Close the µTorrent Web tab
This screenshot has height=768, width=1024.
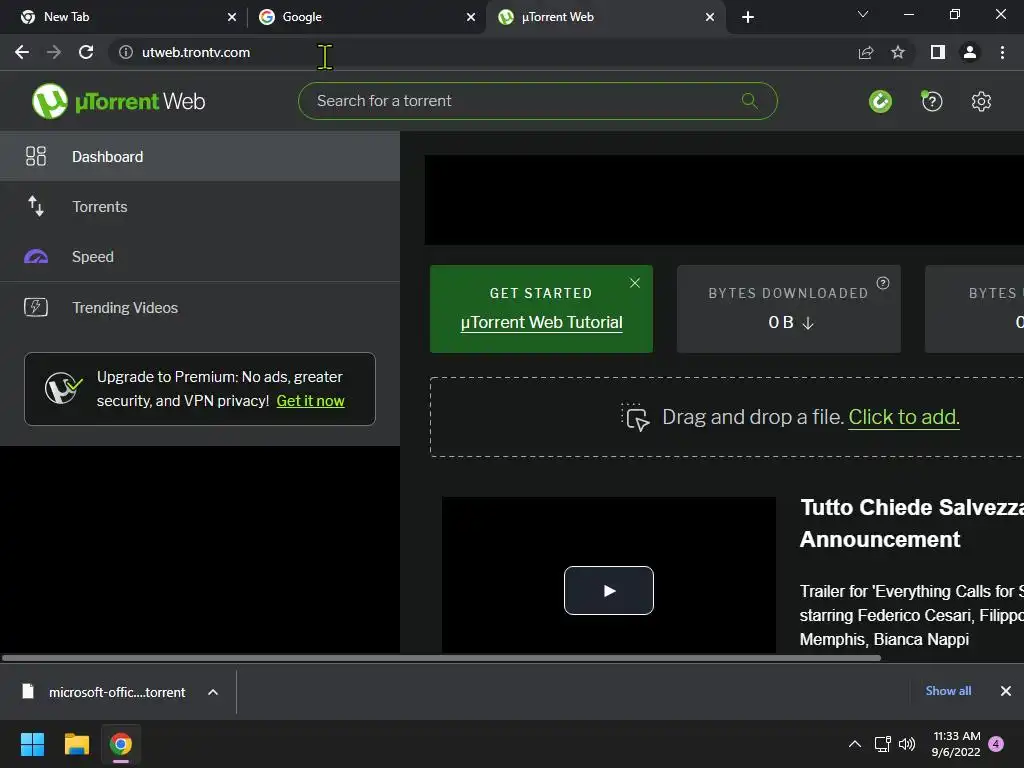[710, 17]
